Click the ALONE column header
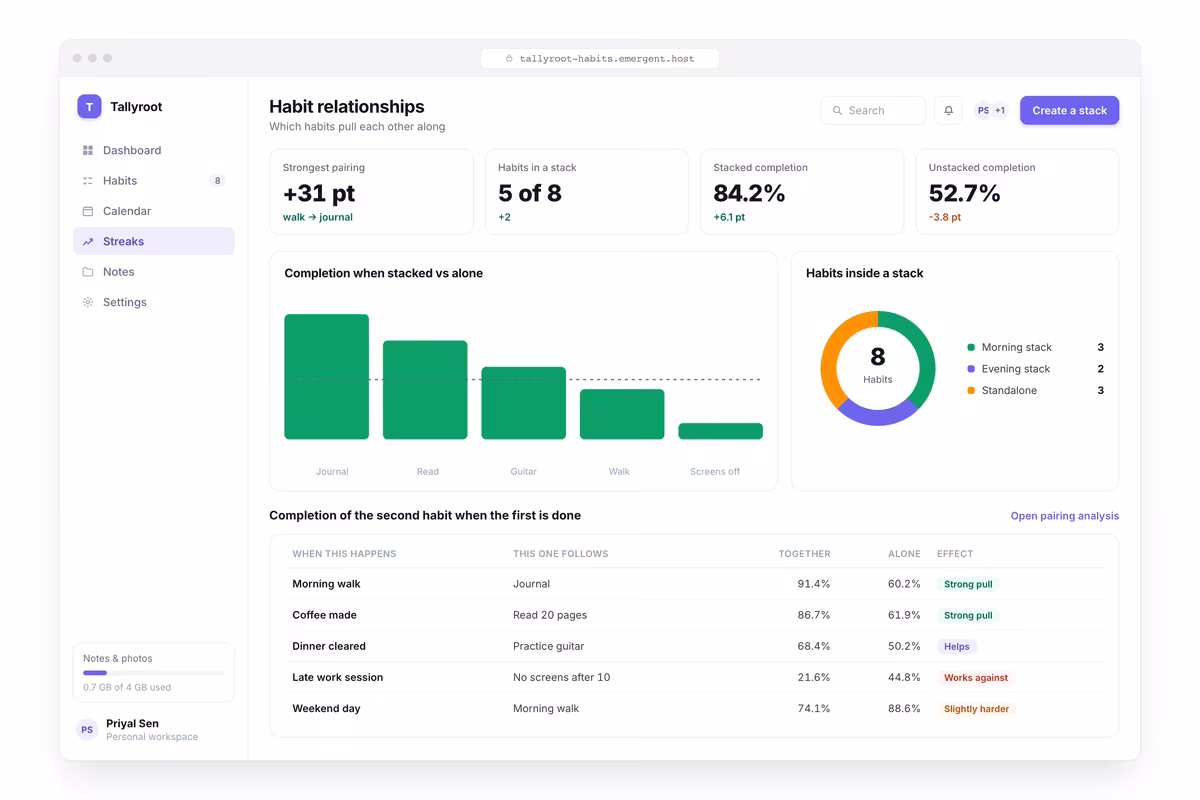Viewport: 1200px width, 800px height. tap(904, 553)
